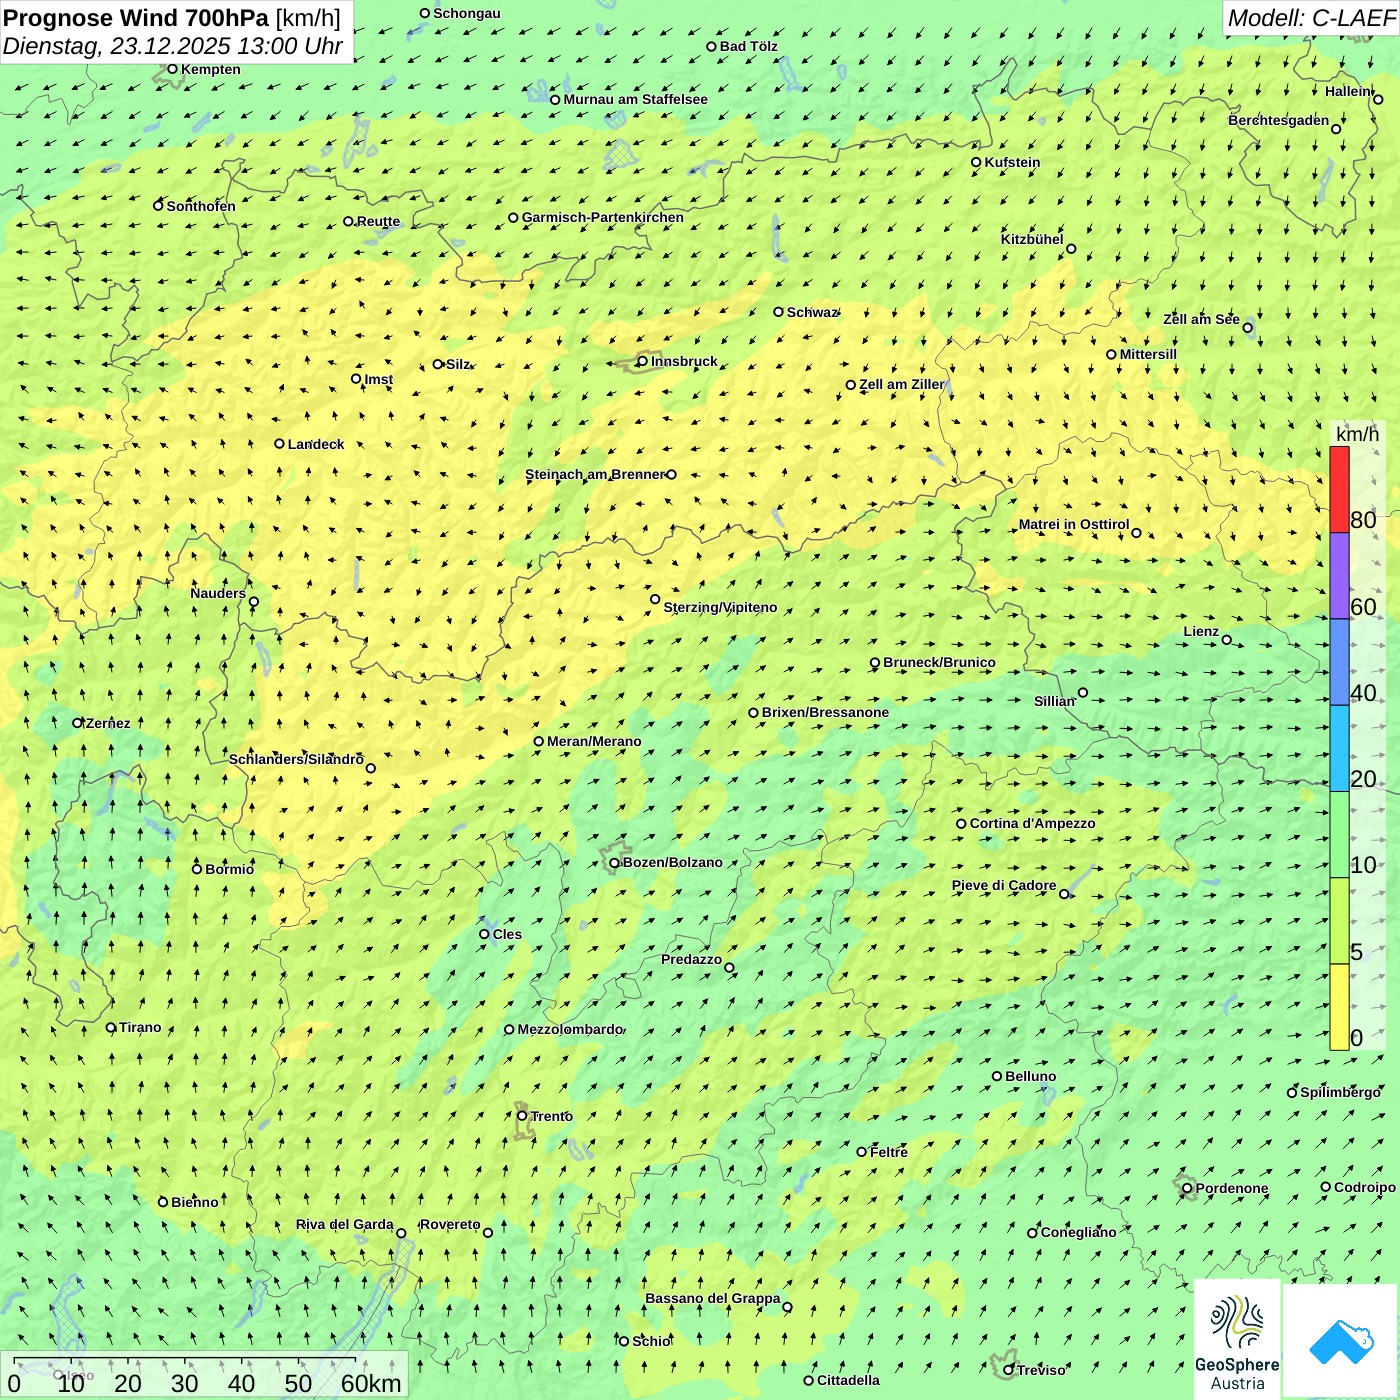Viewport: 1400px width, 1400px height.
Task: Select the Landeck city label
Action: click(x=316, y=444)
